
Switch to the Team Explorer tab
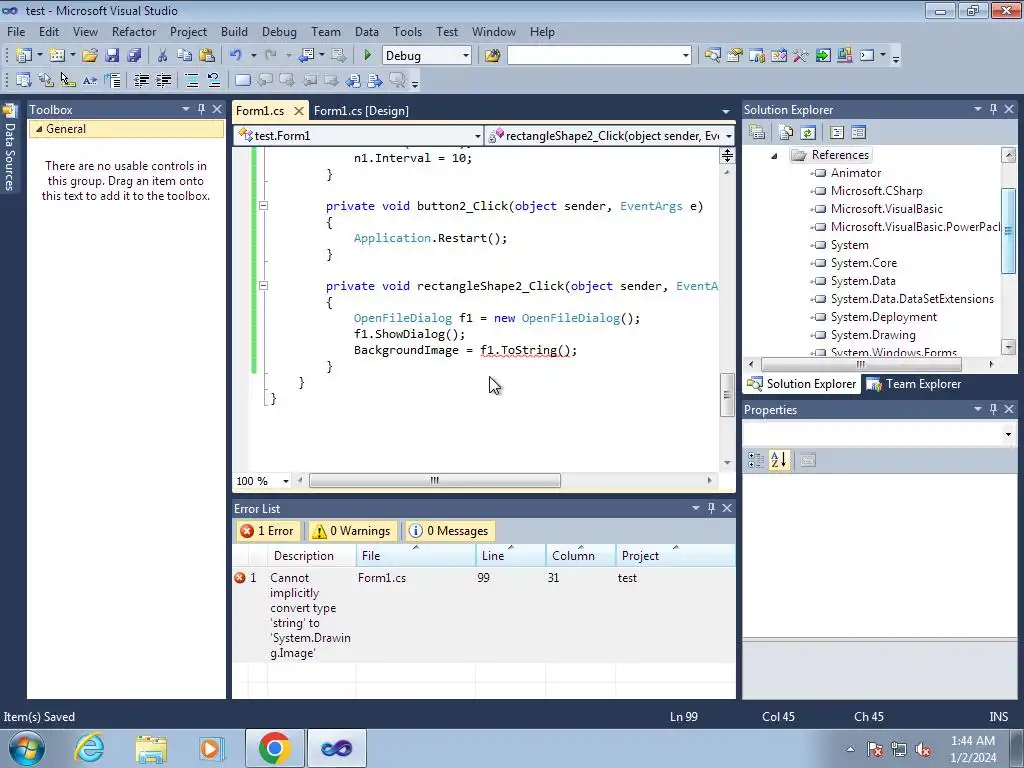(x=914, y=384)
